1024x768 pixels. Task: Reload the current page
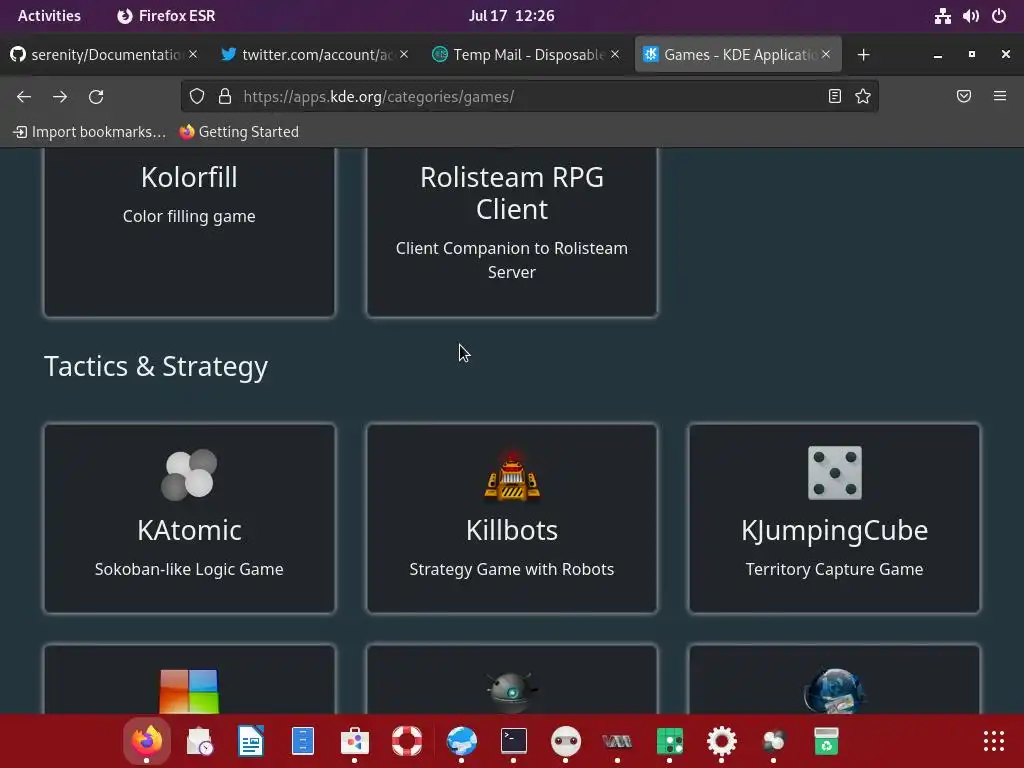coord(96,97)
